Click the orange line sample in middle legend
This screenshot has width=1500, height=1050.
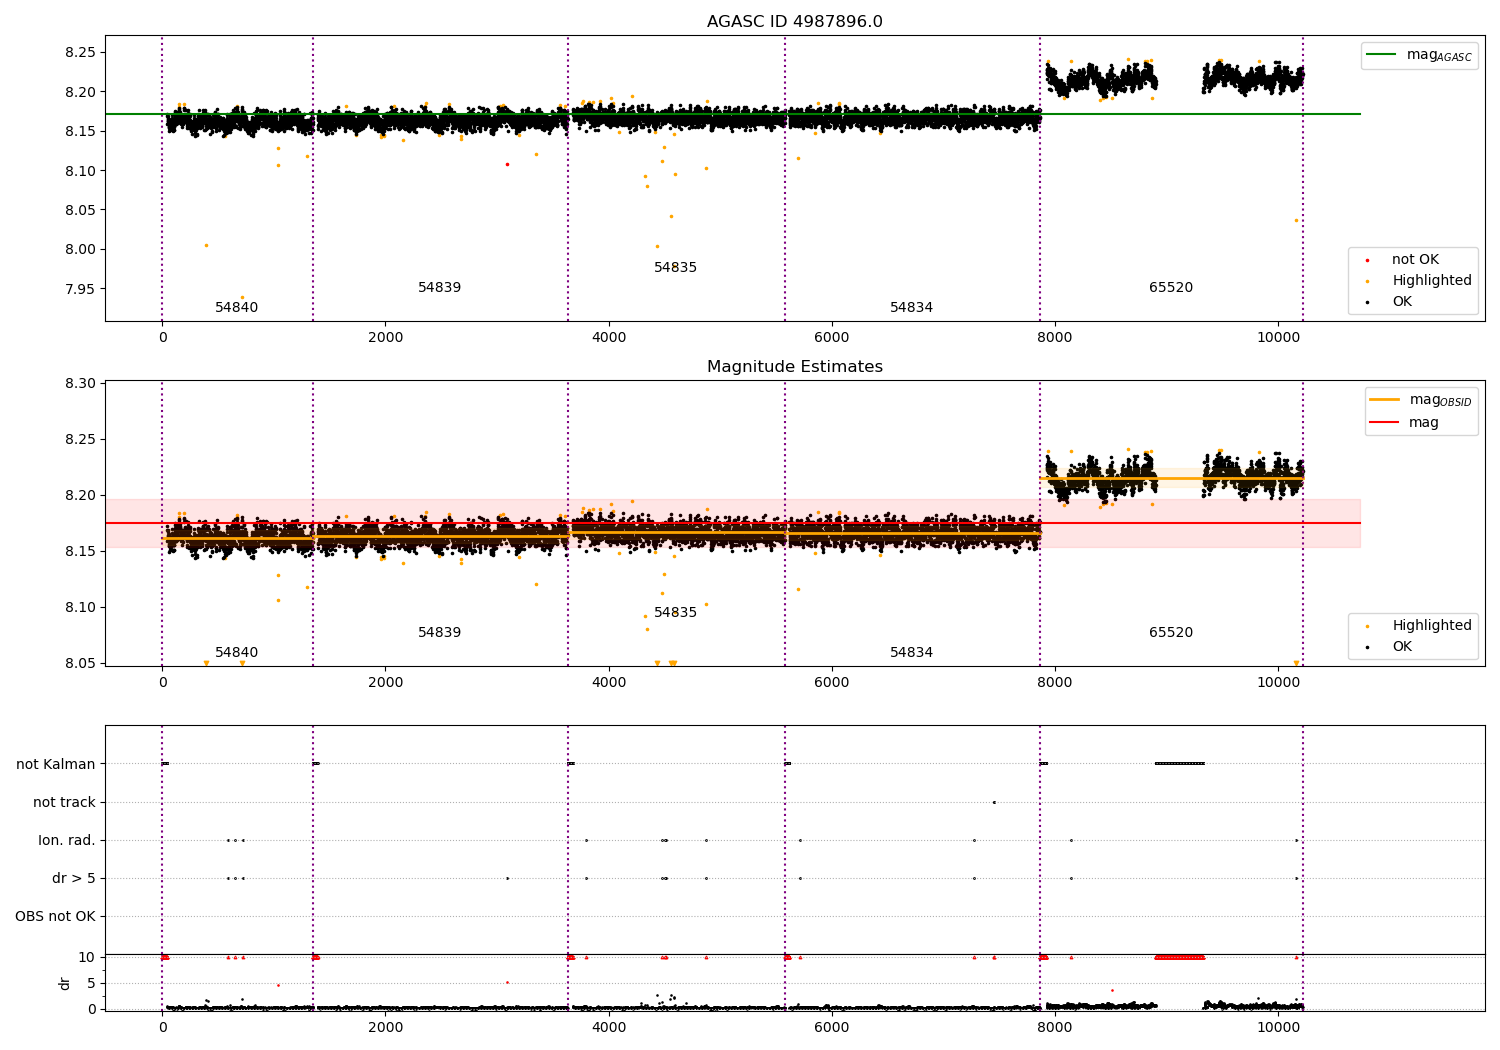pos(1385,400)
